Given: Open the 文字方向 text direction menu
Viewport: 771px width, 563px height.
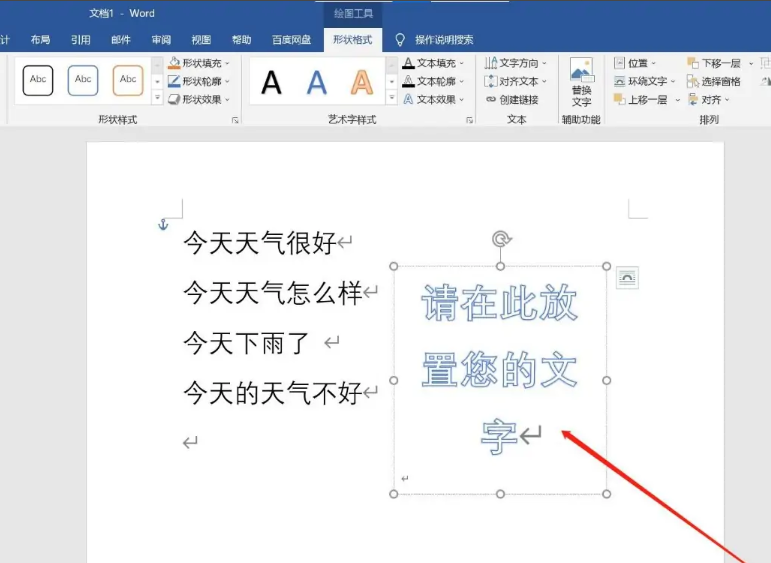Looking at the screenshot, I should pos(515,63).
